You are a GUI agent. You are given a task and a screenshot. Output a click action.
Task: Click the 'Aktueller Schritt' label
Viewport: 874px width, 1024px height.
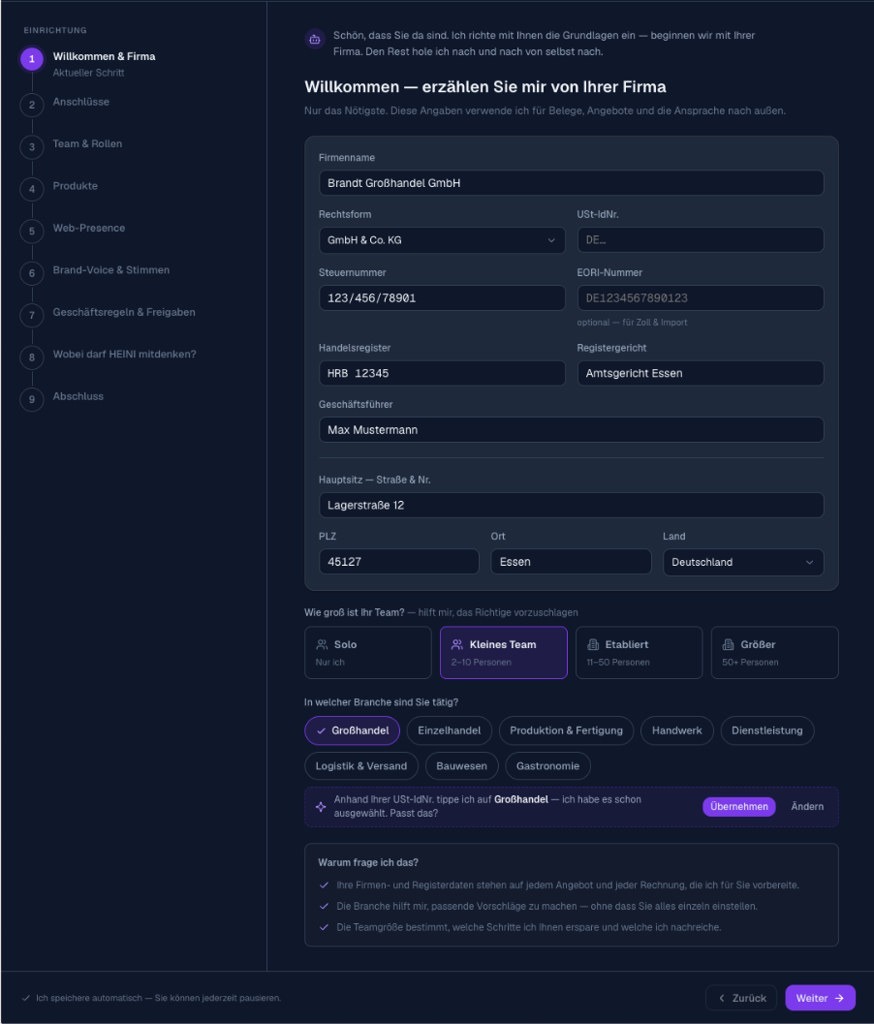click(88, 73)
